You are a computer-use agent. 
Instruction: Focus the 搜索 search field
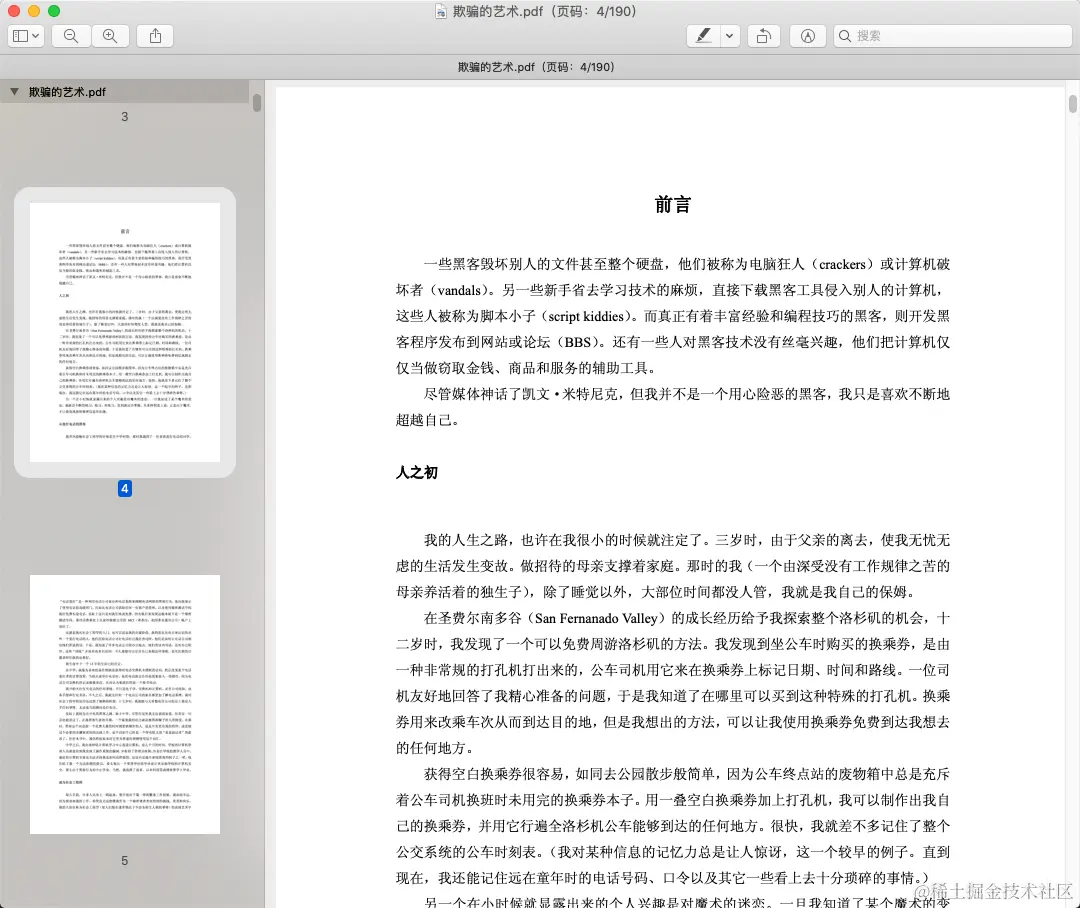[x=953, y=36]
